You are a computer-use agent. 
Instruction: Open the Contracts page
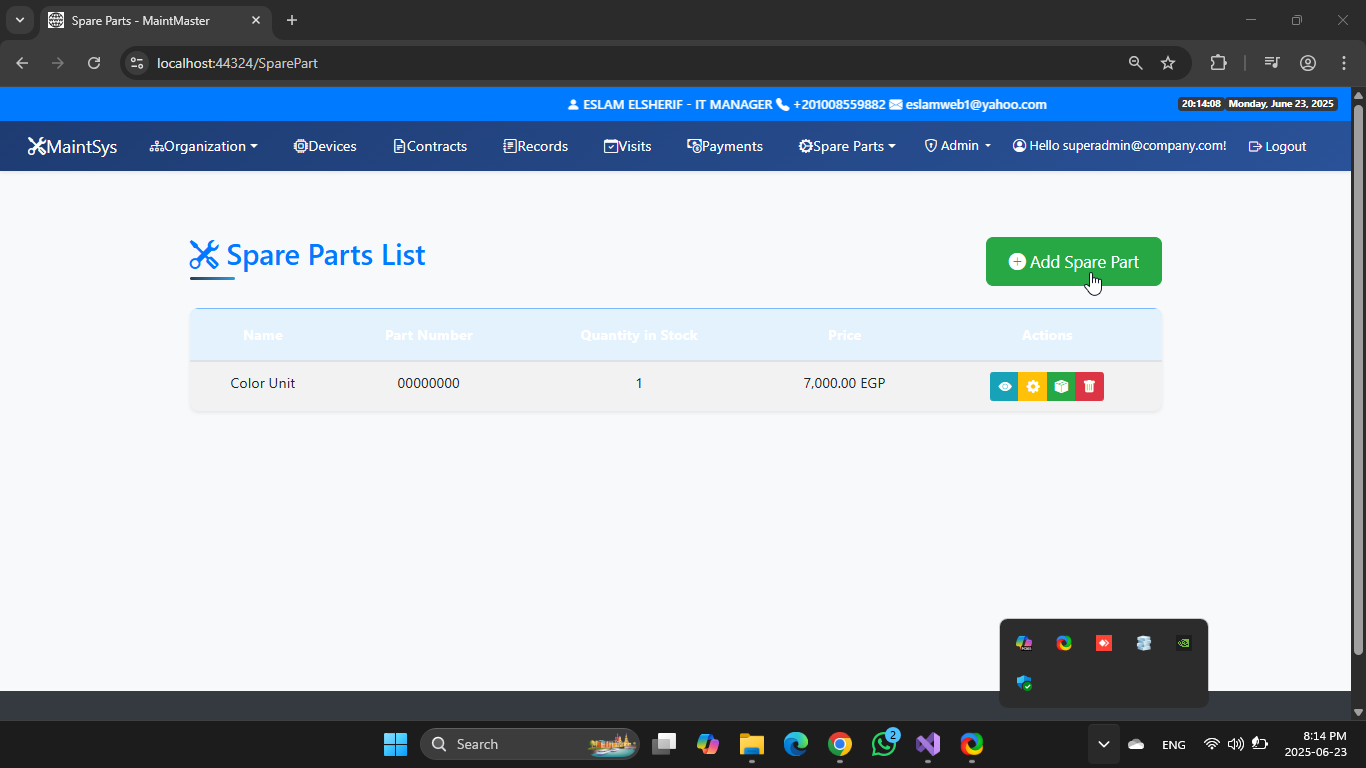pos(430,146)
